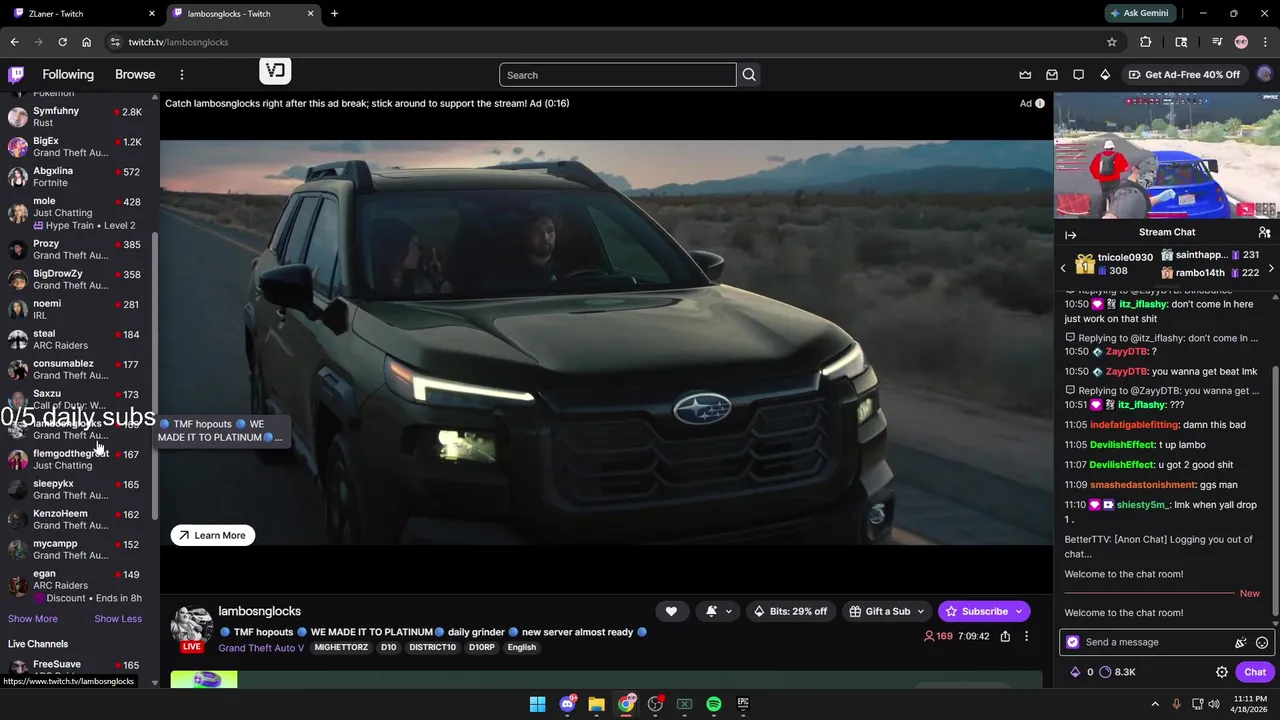Show next gift leaderboard entries
The height and width of the screenshot is (720, 1280).
coord(1271,268)
